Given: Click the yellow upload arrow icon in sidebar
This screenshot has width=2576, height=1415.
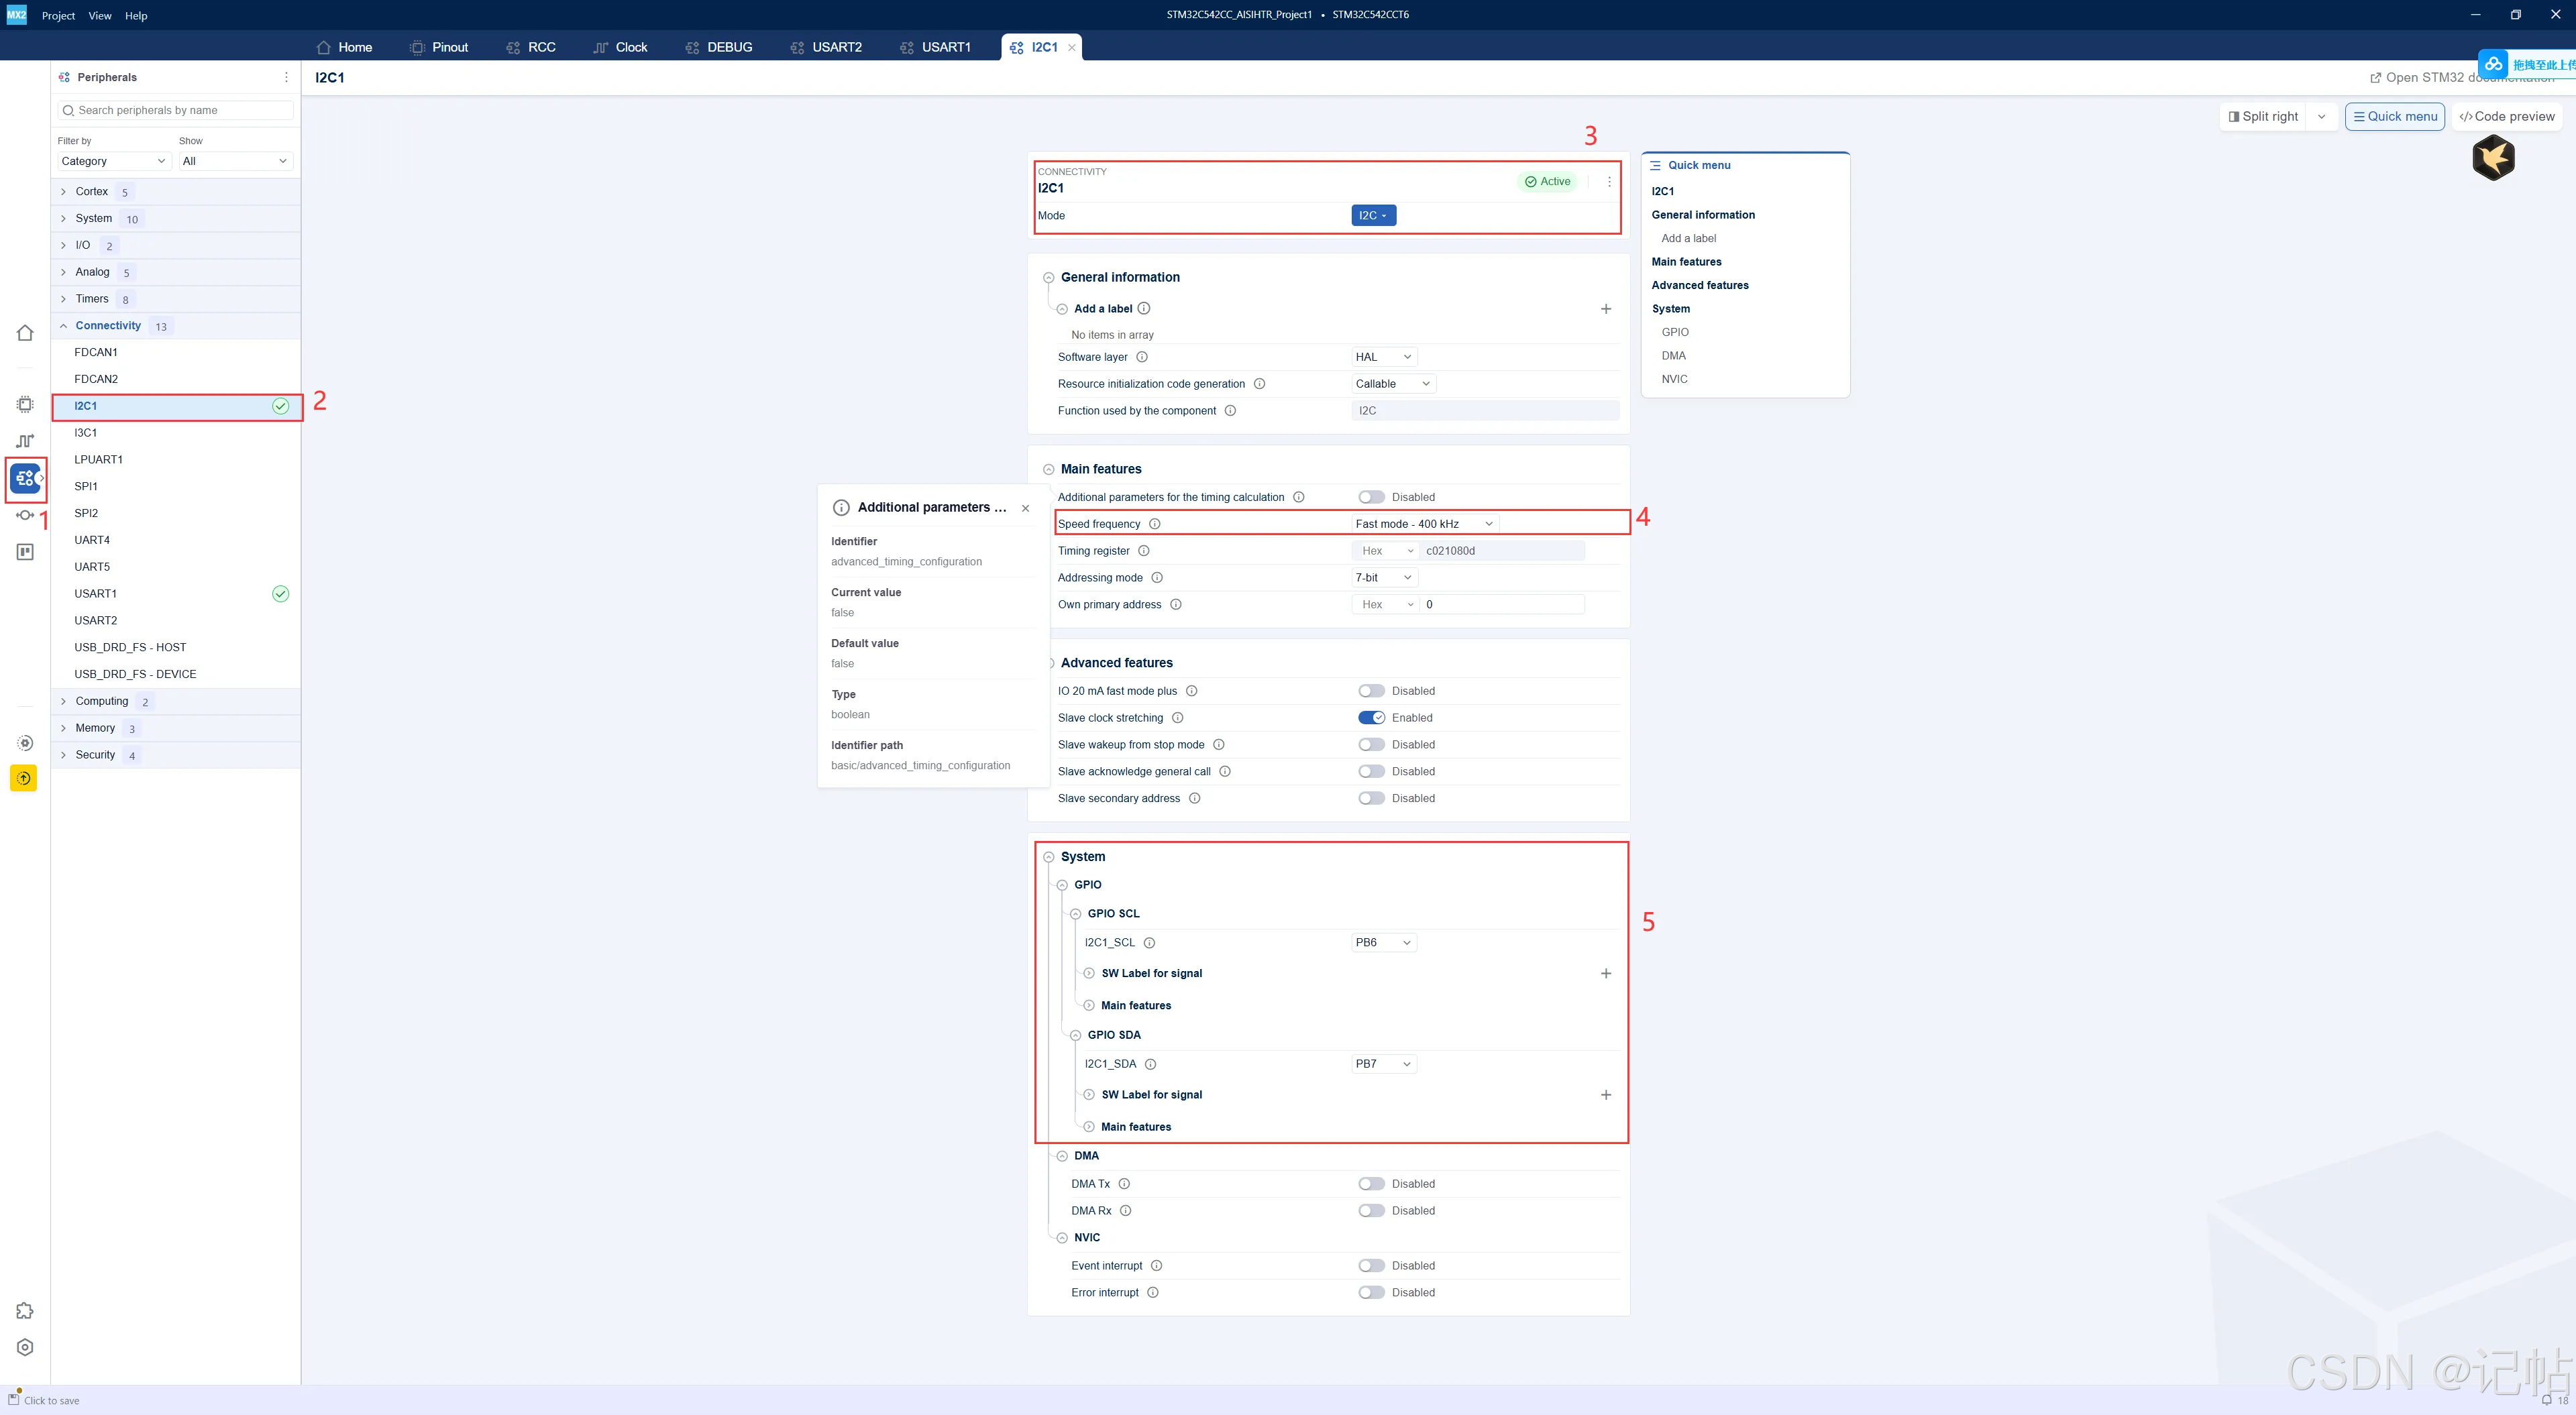Looking at the screenshot, I should pyautogui.click(x=24, y=778).
